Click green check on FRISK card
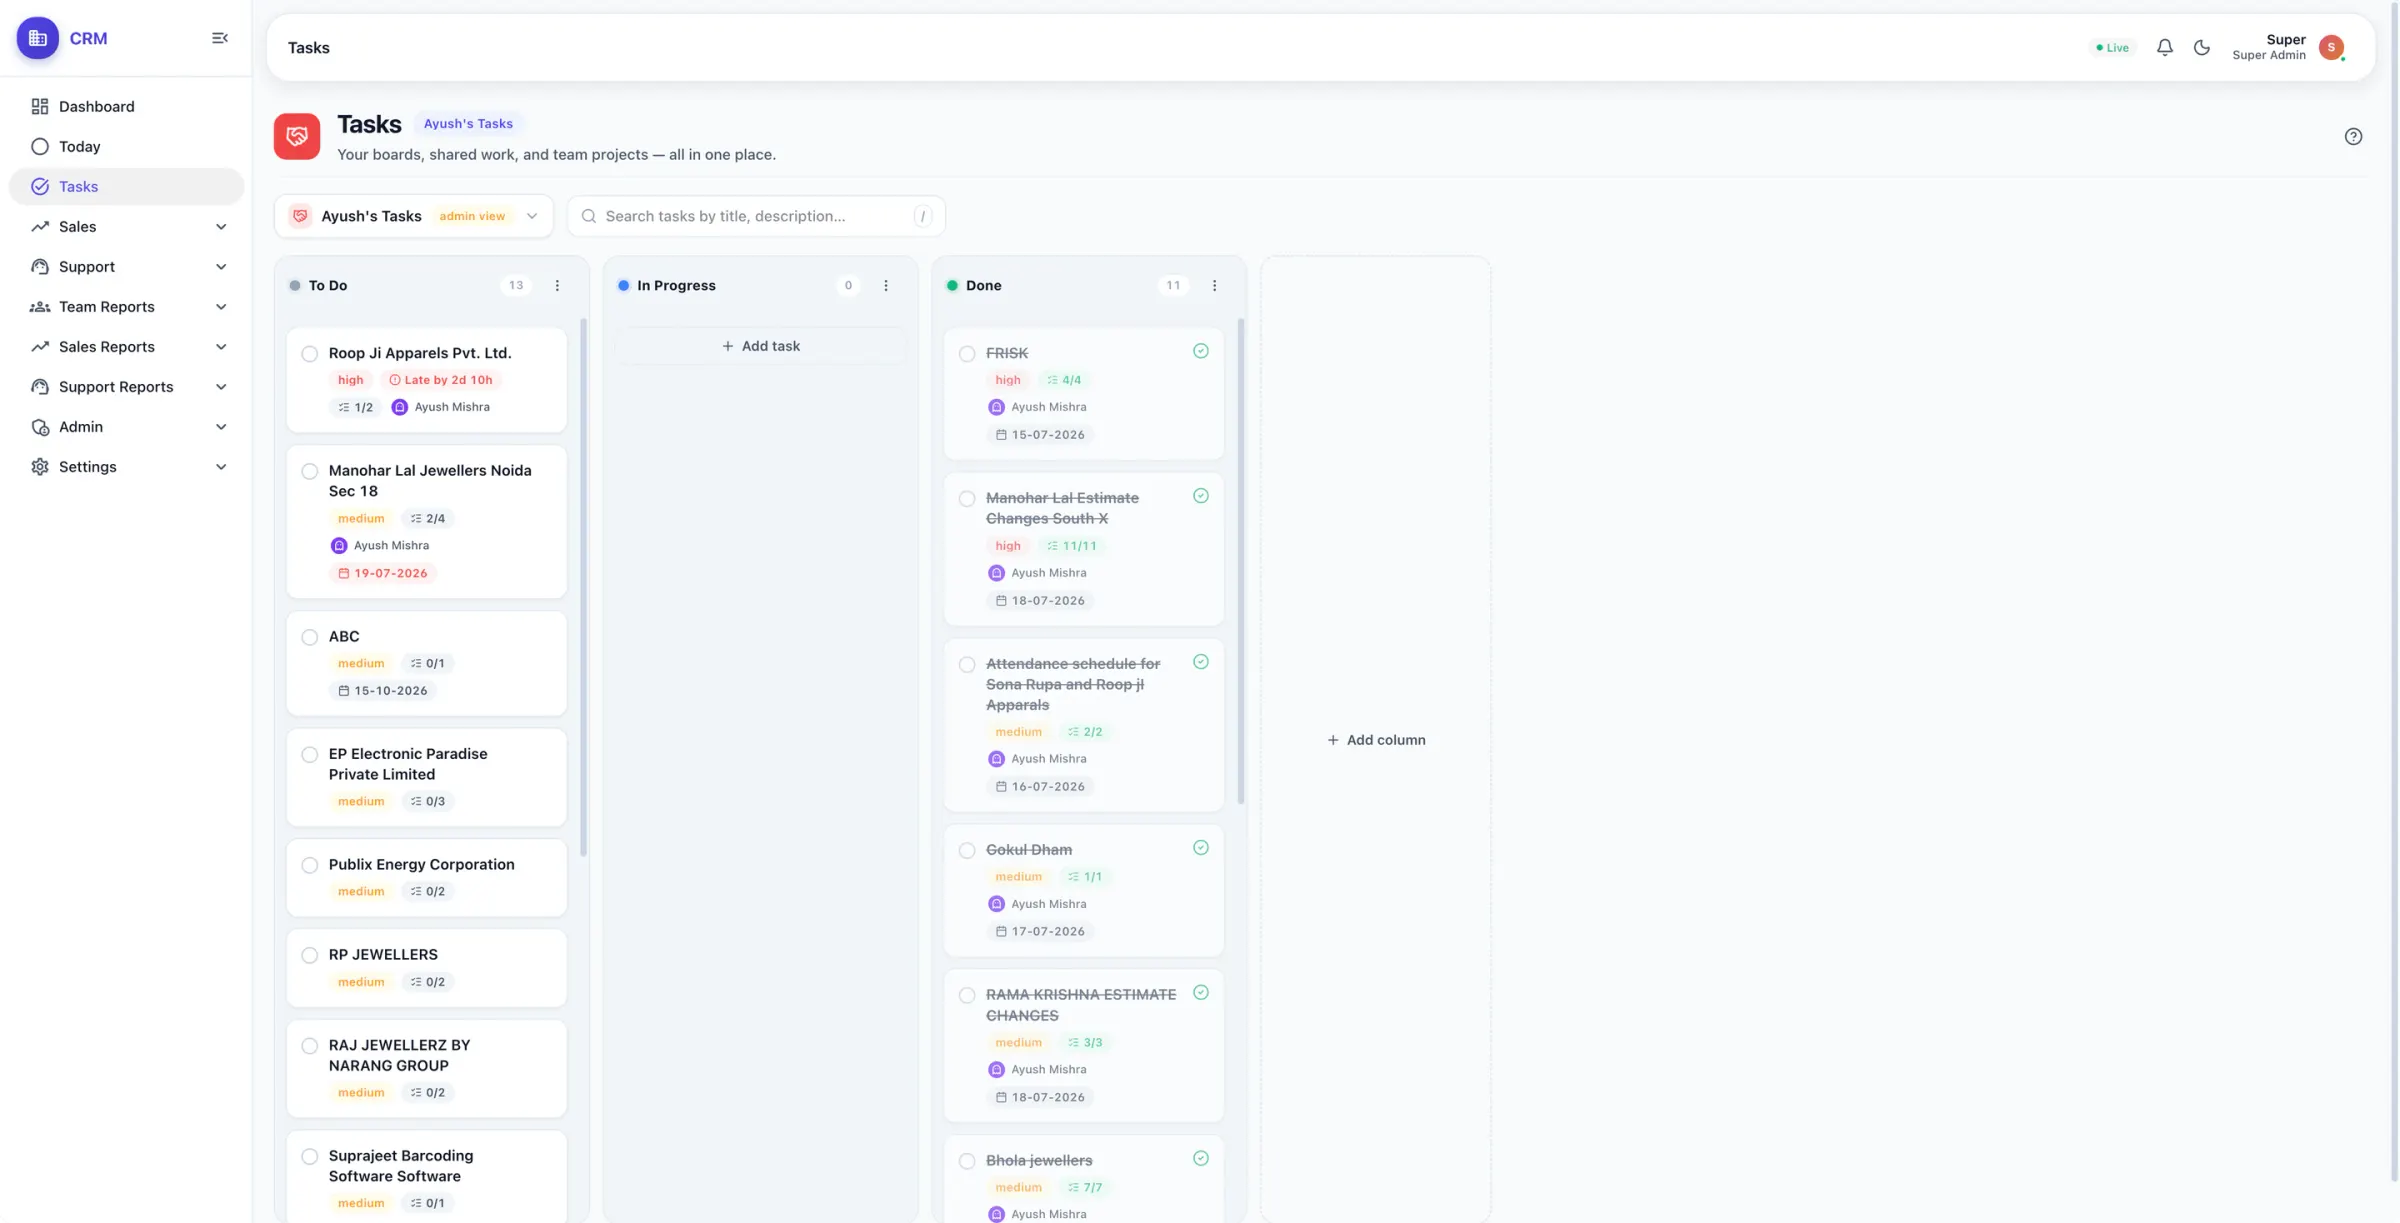 (x=1201, y=351)
